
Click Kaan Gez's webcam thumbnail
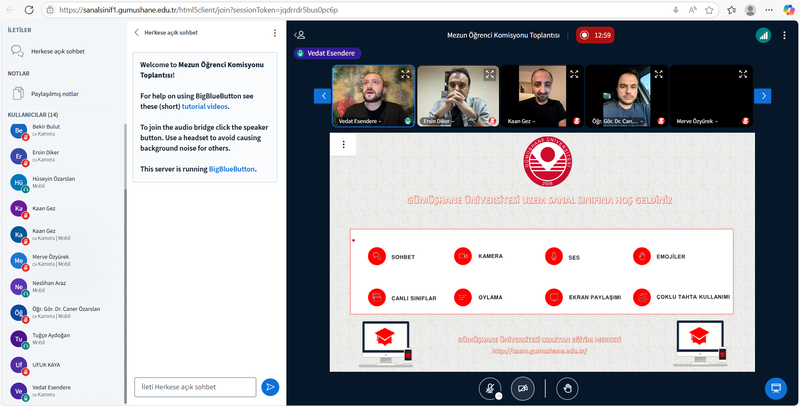(542, 96)
